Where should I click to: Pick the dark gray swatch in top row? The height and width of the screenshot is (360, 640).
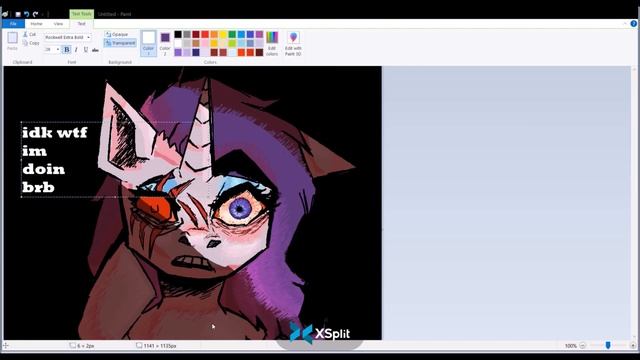[x=187, y=34]
